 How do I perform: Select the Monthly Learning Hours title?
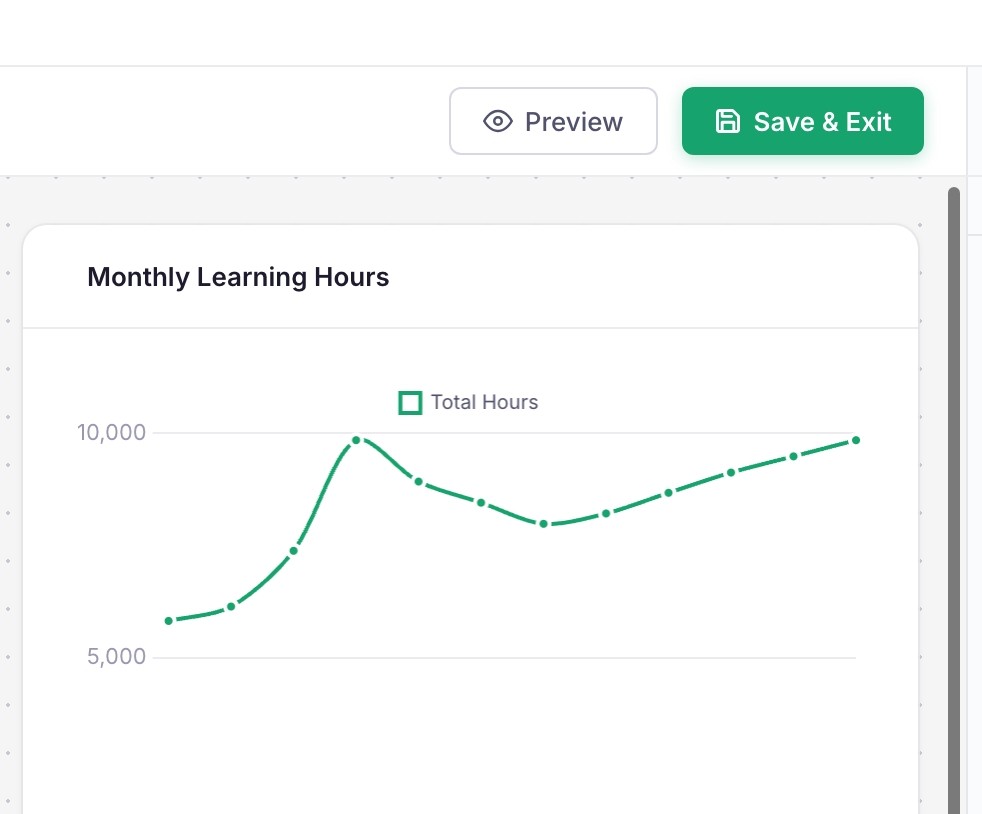click(x=238, y=277)
